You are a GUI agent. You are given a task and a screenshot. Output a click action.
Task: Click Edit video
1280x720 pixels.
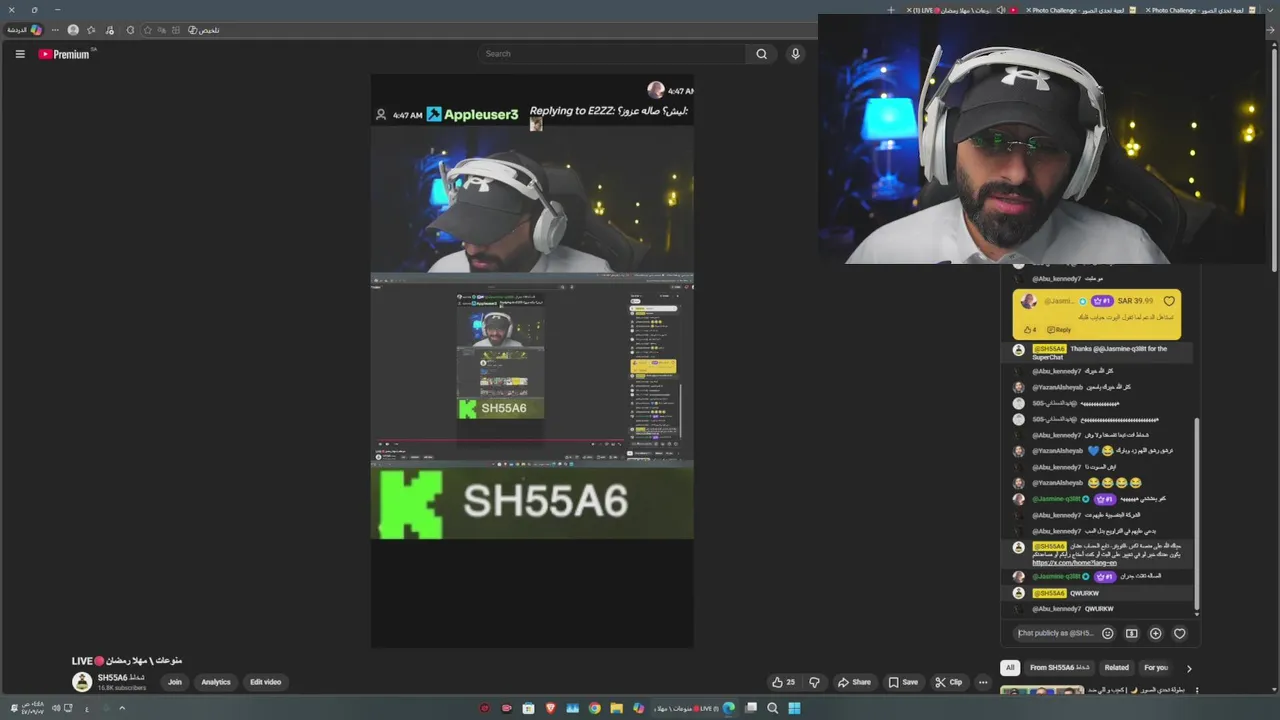(x=265, y=682)
